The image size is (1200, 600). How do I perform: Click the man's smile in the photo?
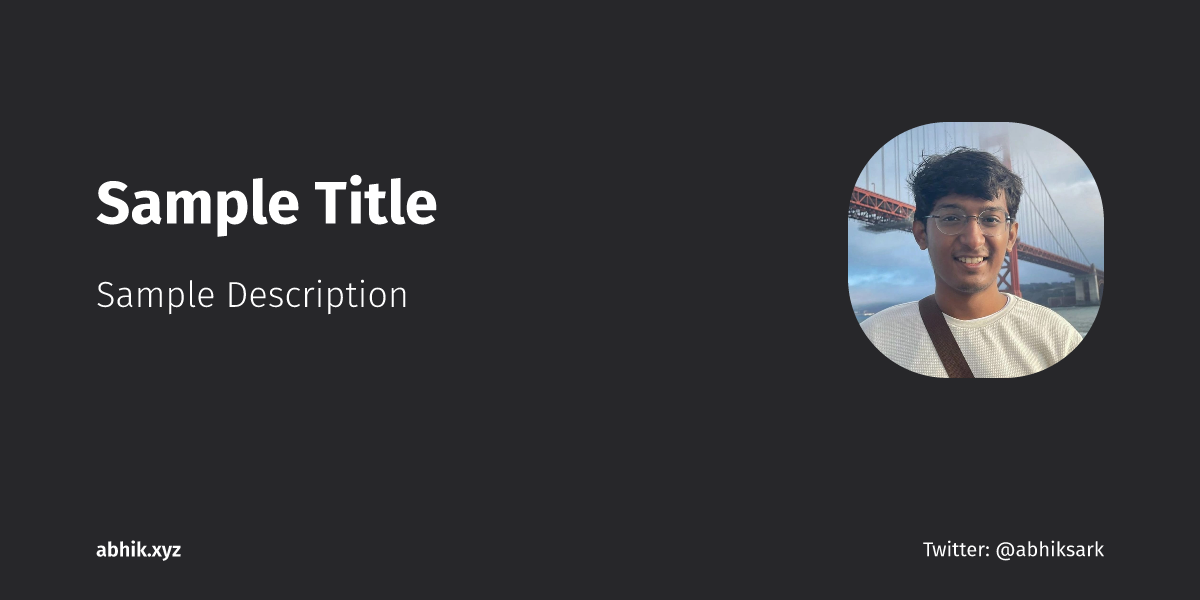pos(969,260)
